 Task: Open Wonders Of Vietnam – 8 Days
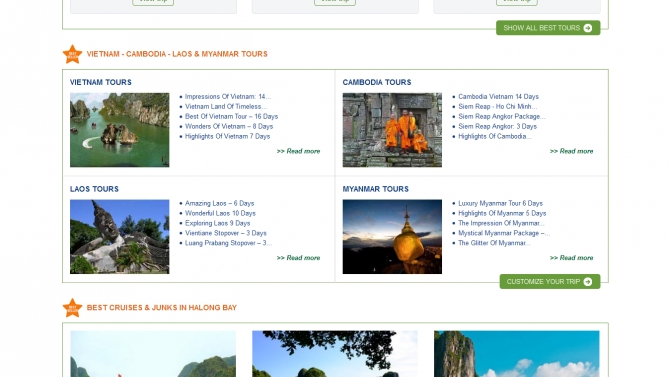point(229,127)
